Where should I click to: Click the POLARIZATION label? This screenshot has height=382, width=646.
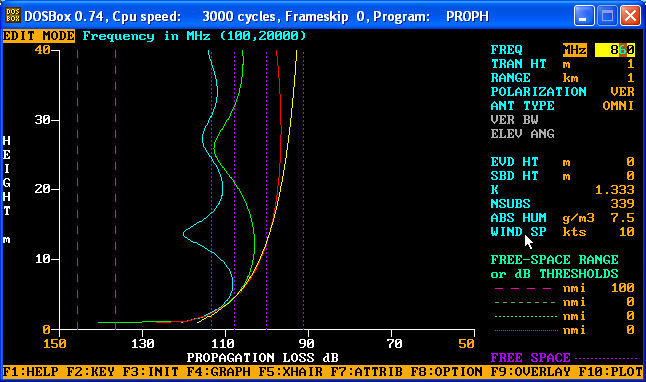(538, 91)
